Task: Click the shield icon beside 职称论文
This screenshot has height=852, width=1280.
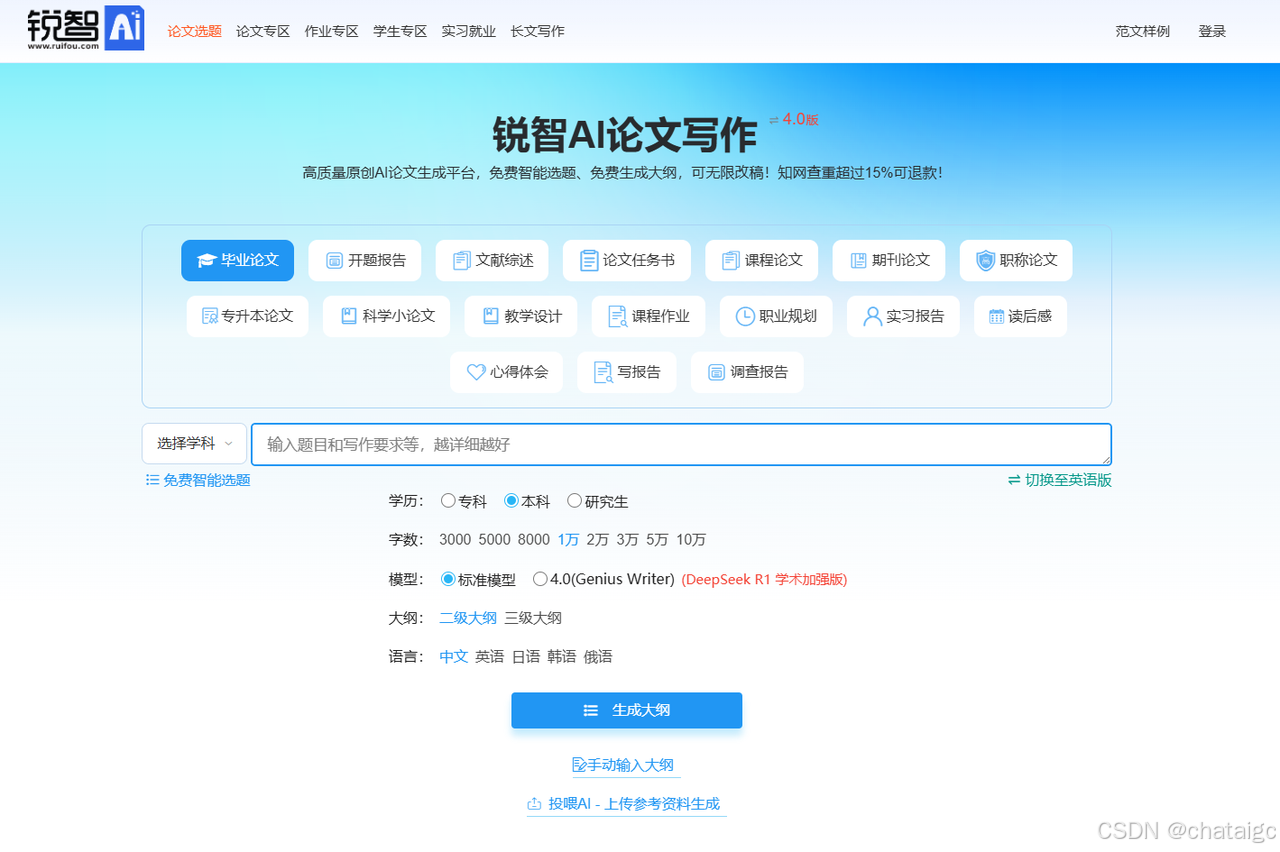Action: [x=986, y=260]
